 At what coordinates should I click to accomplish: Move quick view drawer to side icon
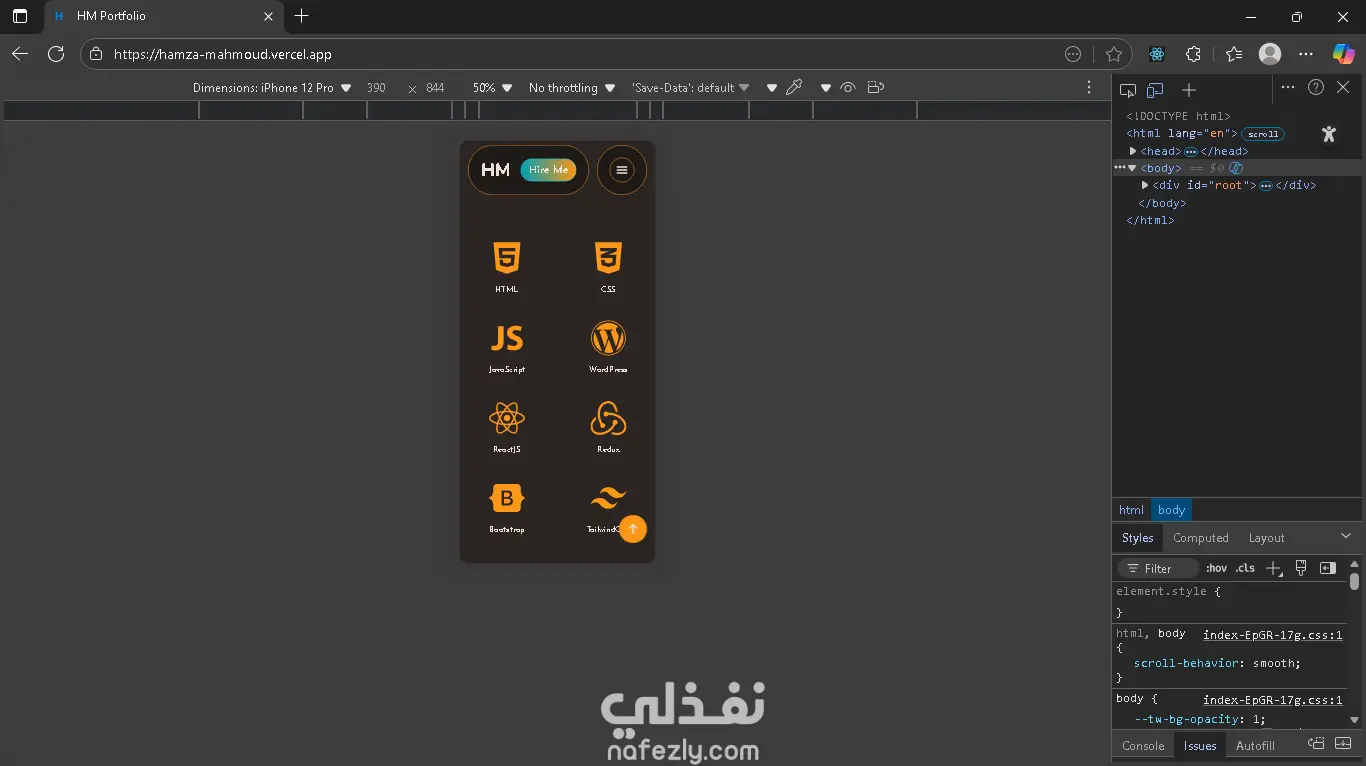1316,744
